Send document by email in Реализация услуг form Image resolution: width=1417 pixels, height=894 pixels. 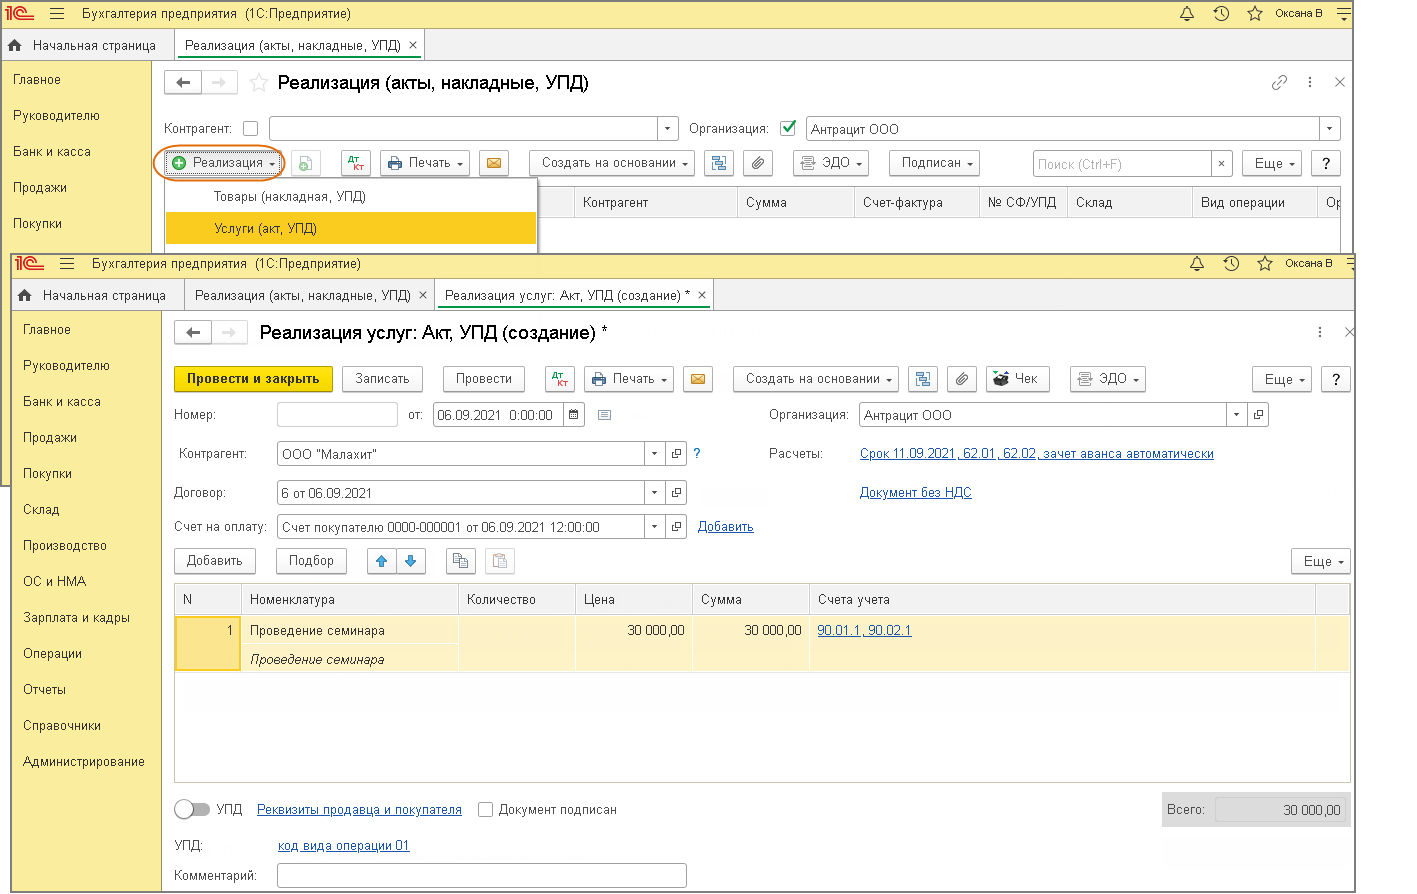click(x=698, y=379)
